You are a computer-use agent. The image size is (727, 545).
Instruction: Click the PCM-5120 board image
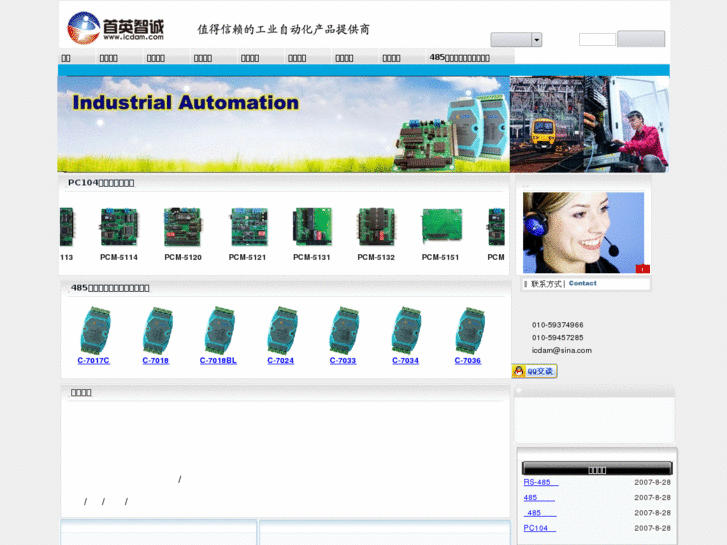[x=183, y=227]
